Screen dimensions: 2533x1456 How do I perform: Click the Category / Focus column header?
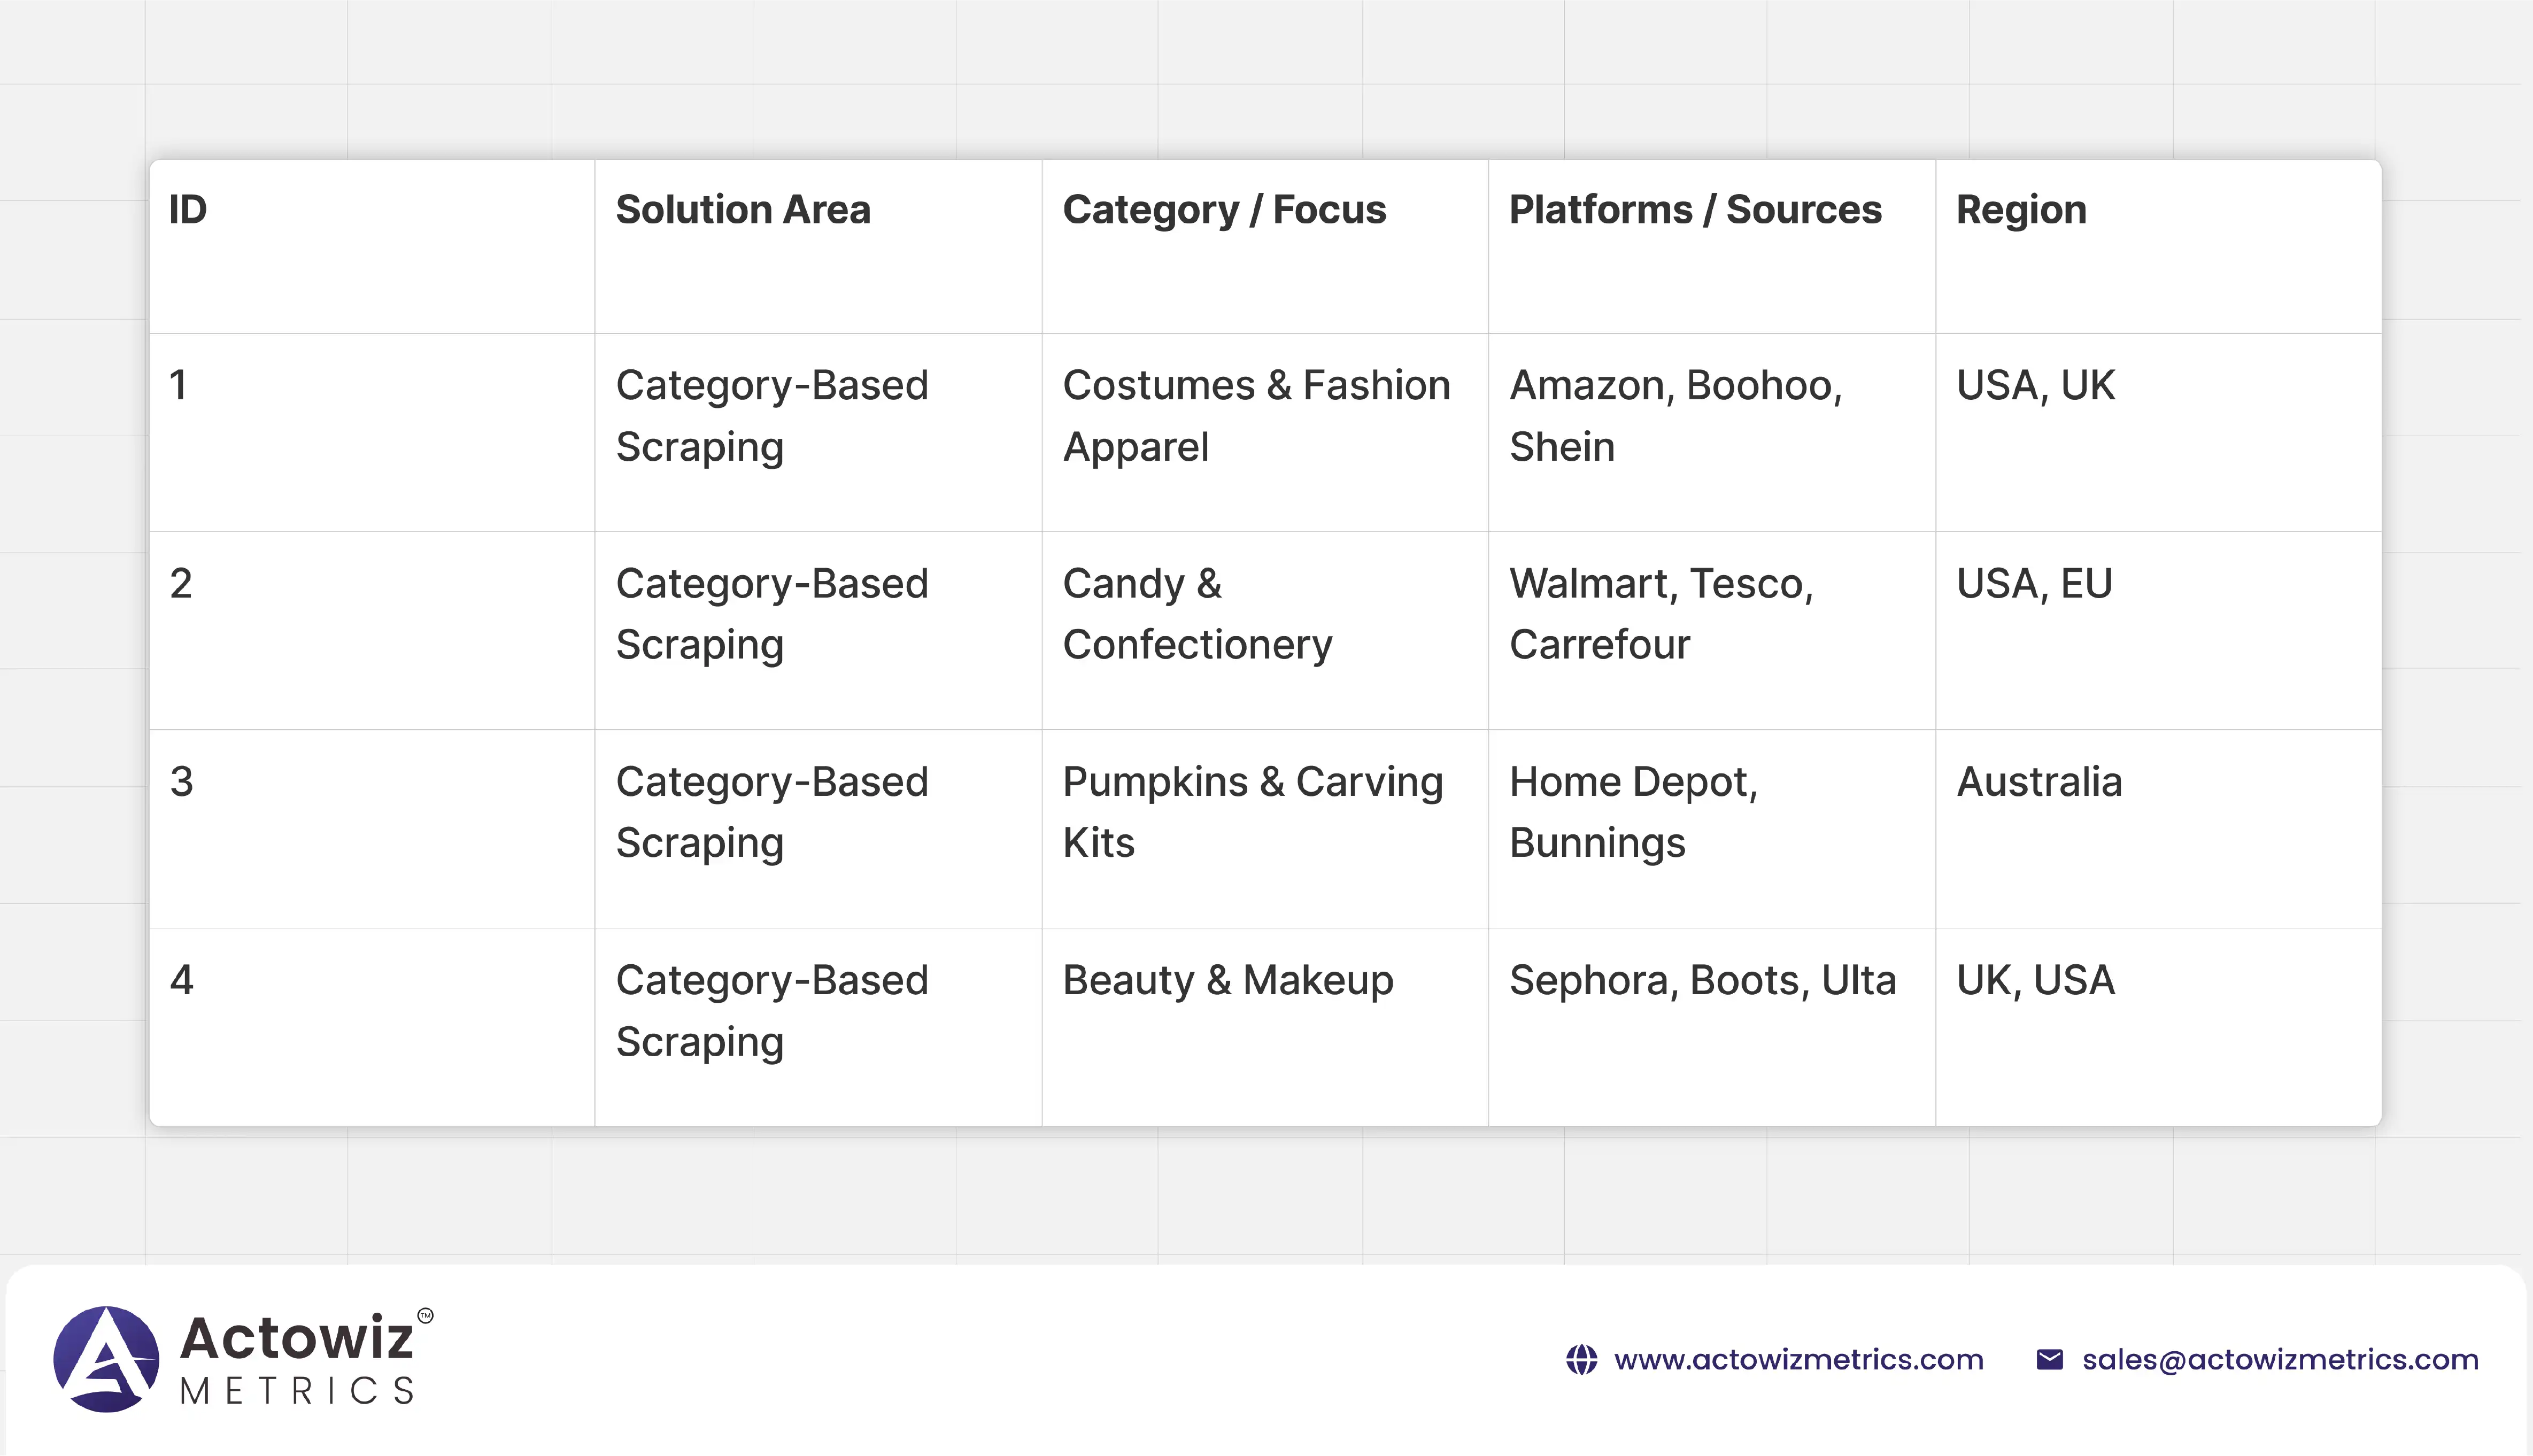1224,210
